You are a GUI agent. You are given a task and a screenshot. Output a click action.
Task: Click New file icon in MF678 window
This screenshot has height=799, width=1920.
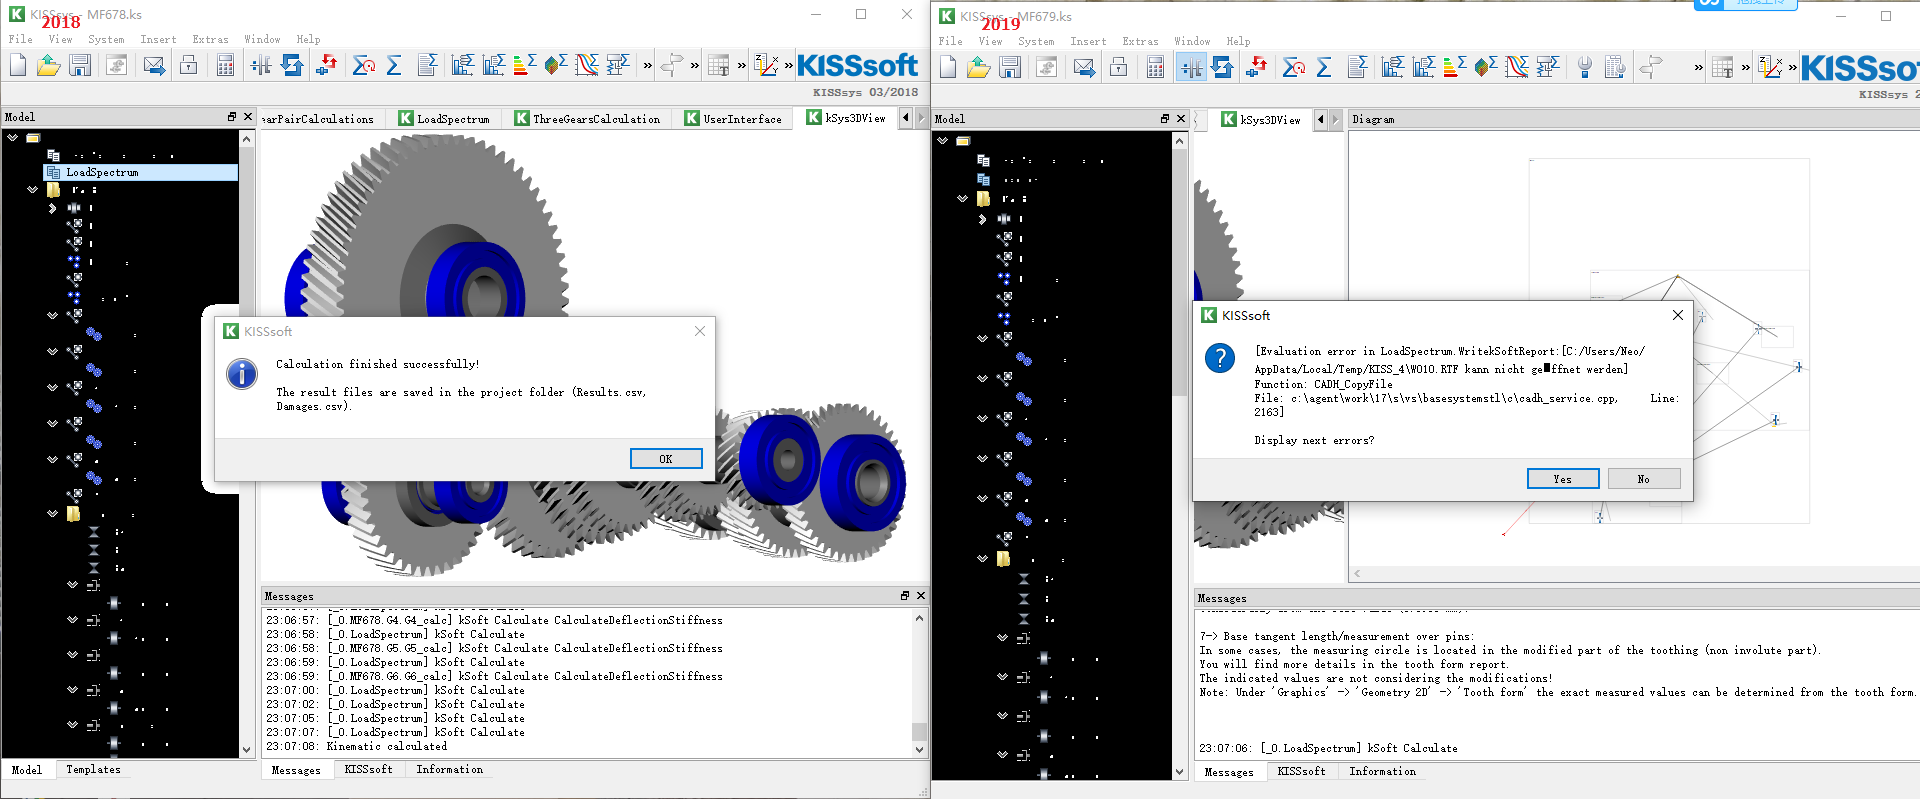(18, 66)
